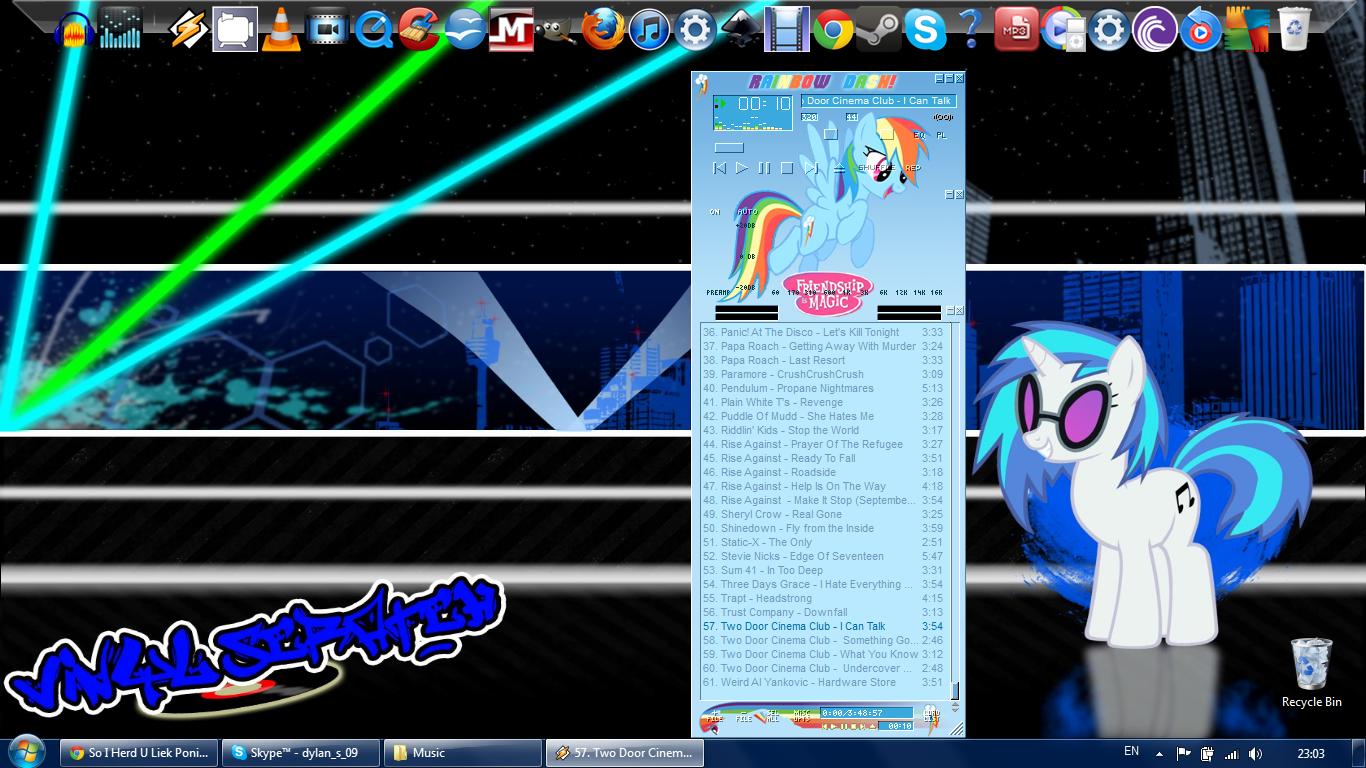
Task: Launch BitTorrent from the dock
Action: point(1154,30)
